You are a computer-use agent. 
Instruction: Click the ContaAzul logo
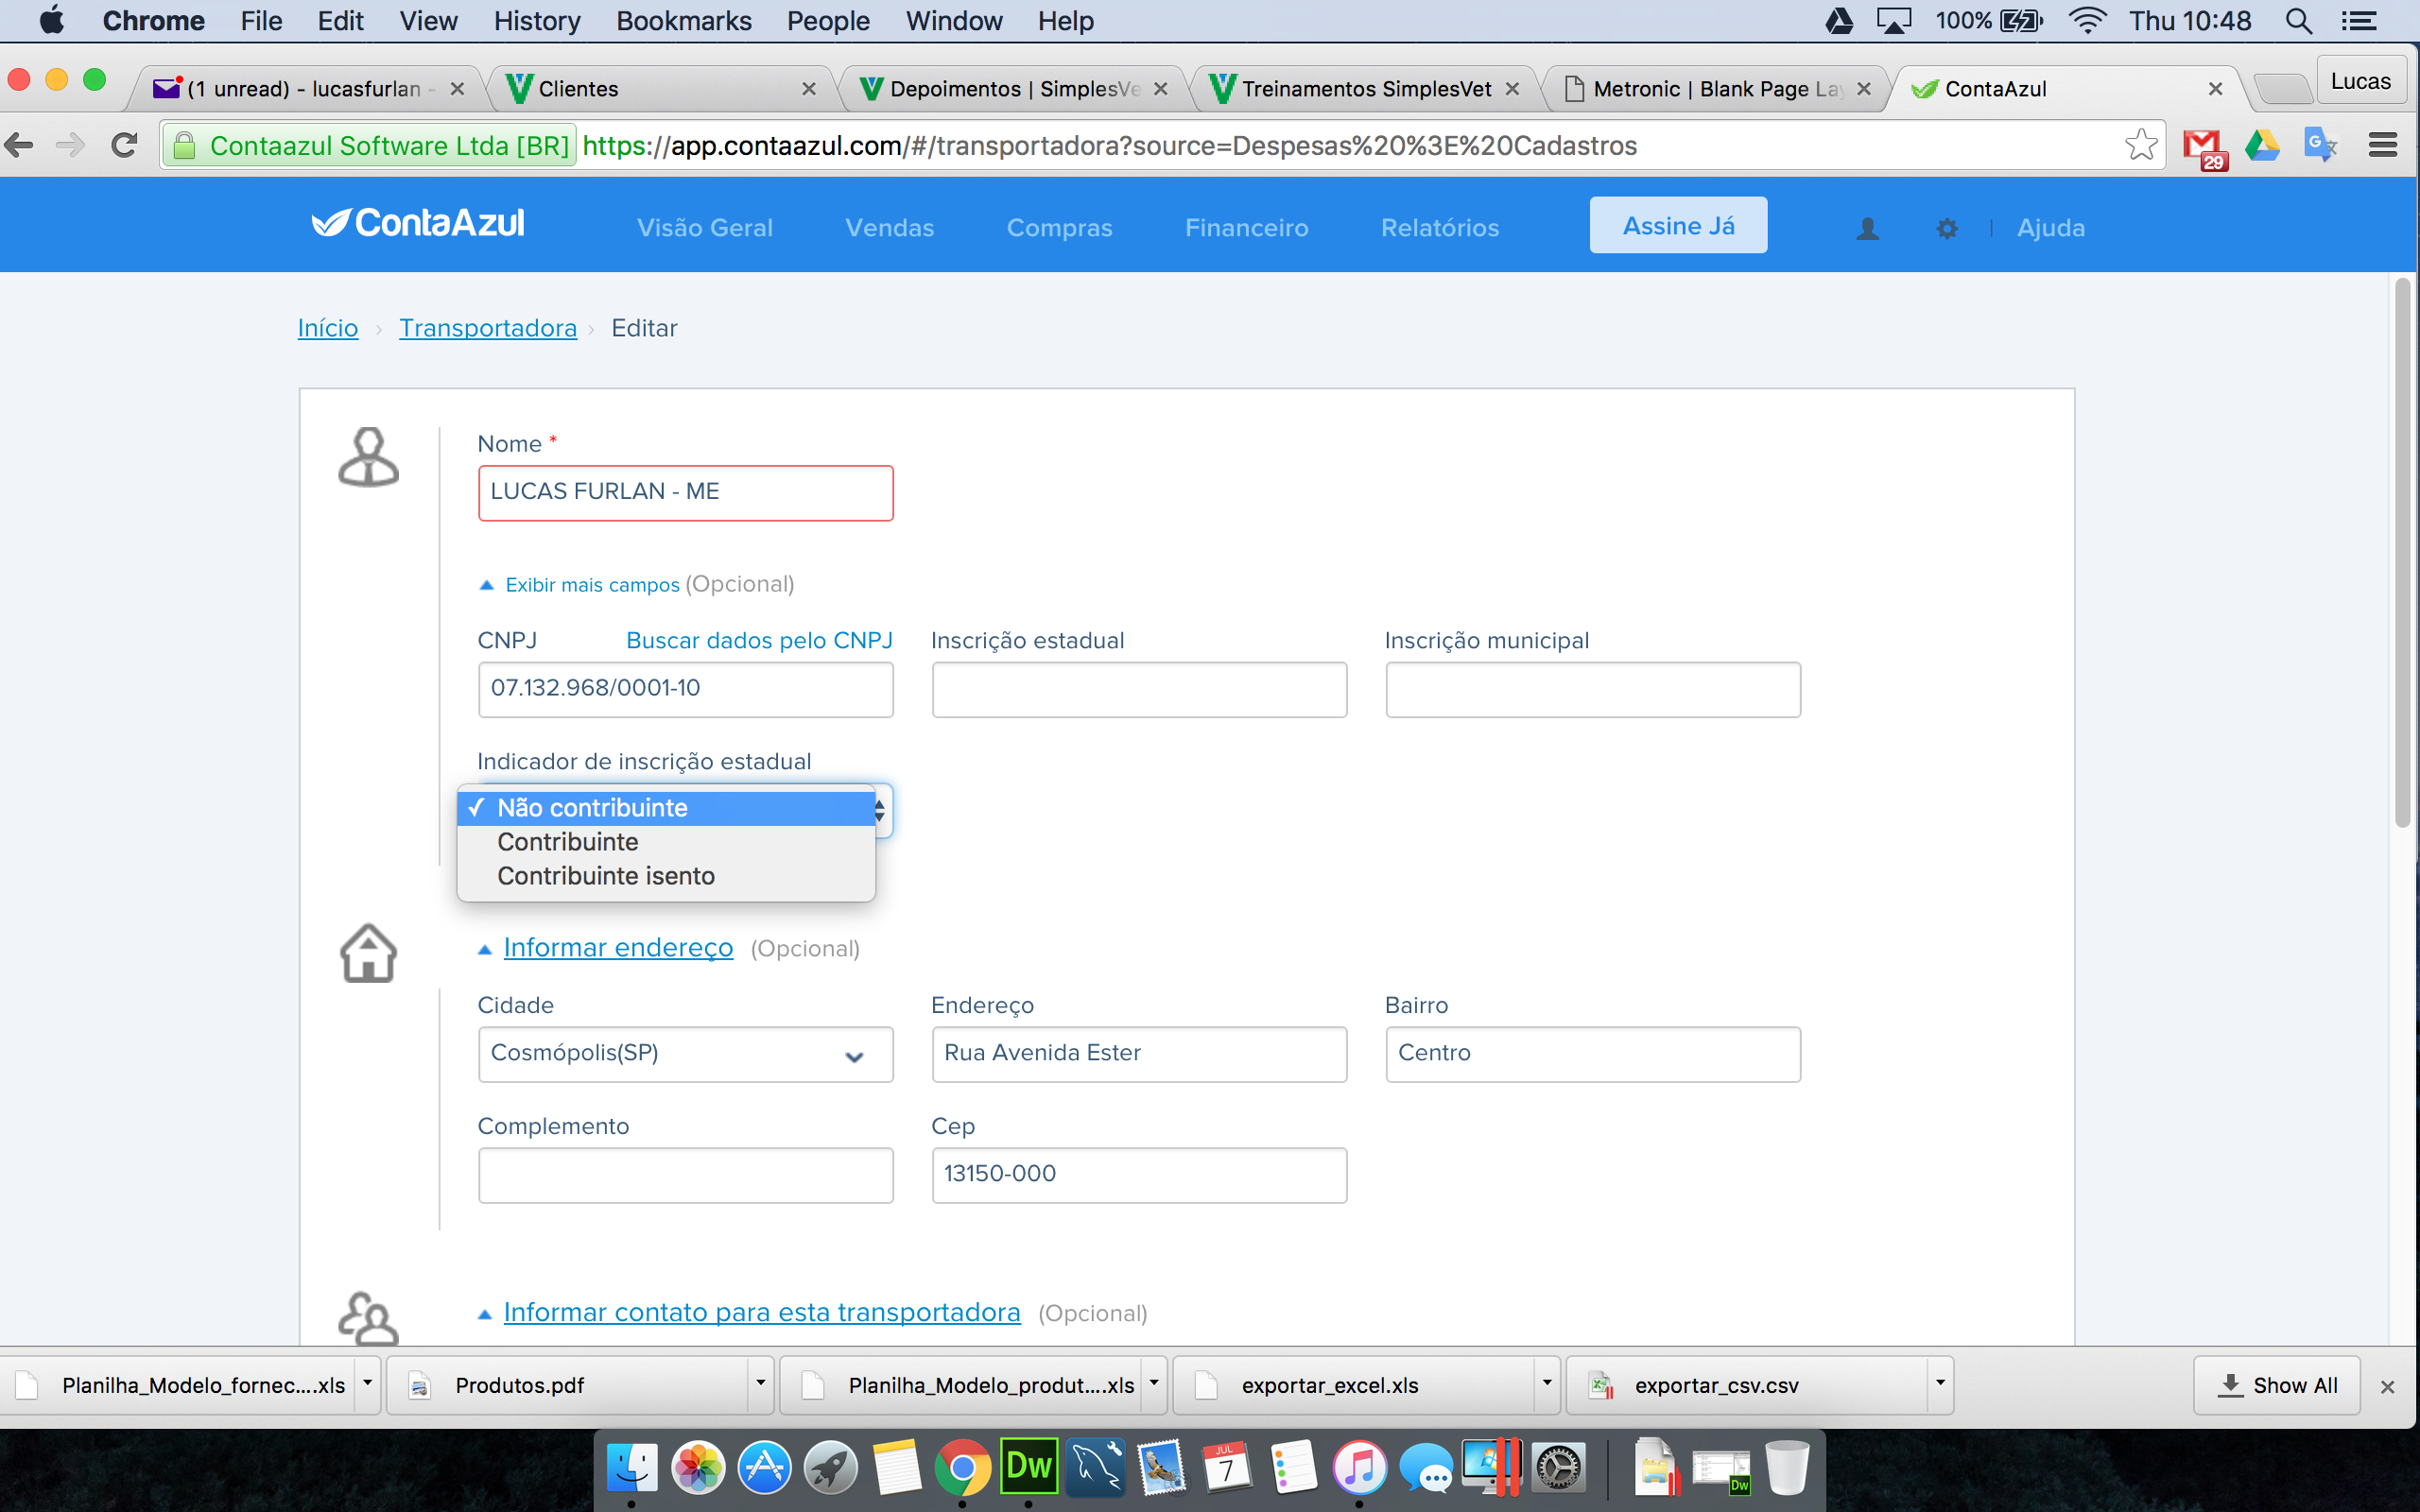pos(417,223)
